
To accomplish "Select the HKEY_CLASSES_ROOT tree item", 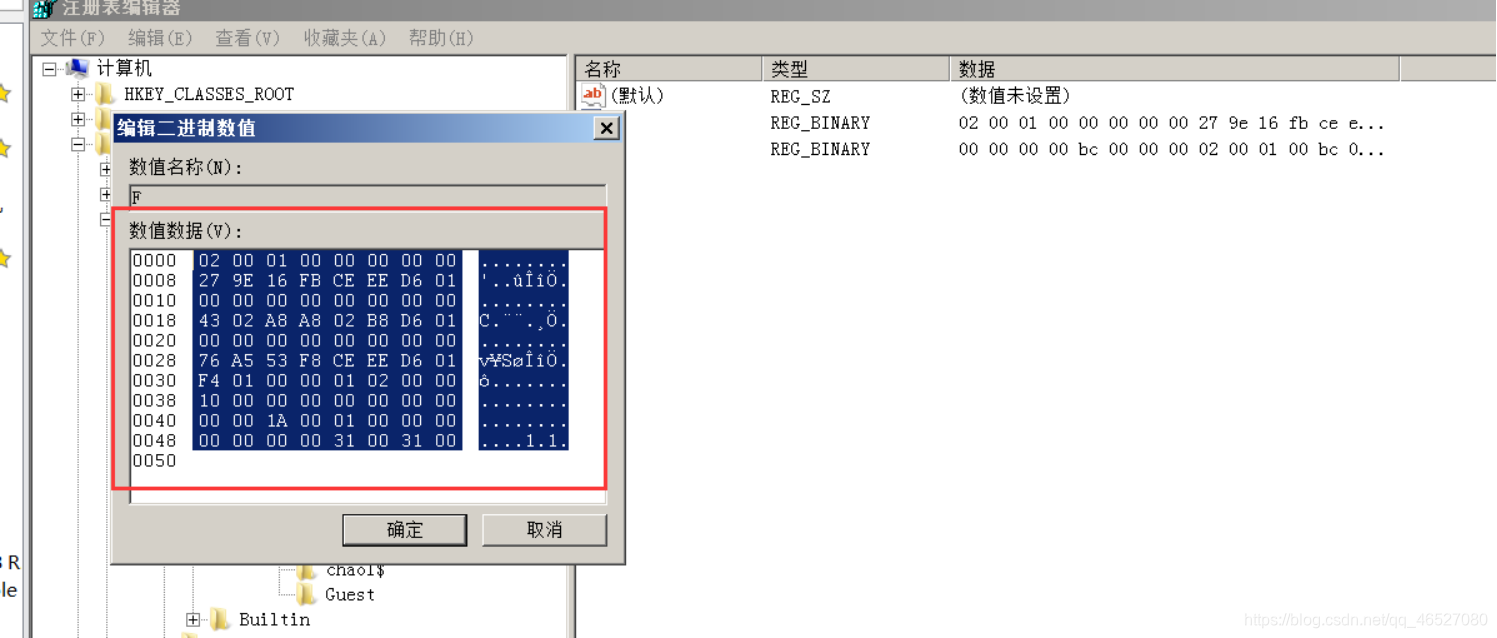I will click(209, 95).
